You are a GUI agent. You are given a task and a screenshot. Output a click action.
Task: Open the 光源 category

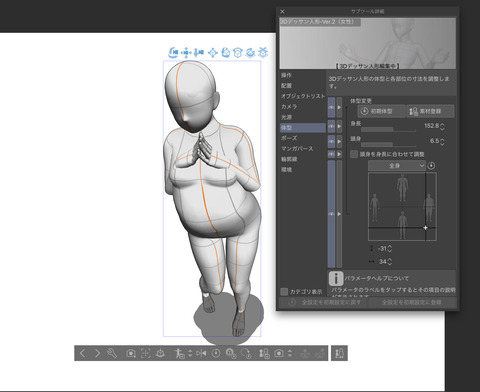pyautogui.click(x=286, y=117)
